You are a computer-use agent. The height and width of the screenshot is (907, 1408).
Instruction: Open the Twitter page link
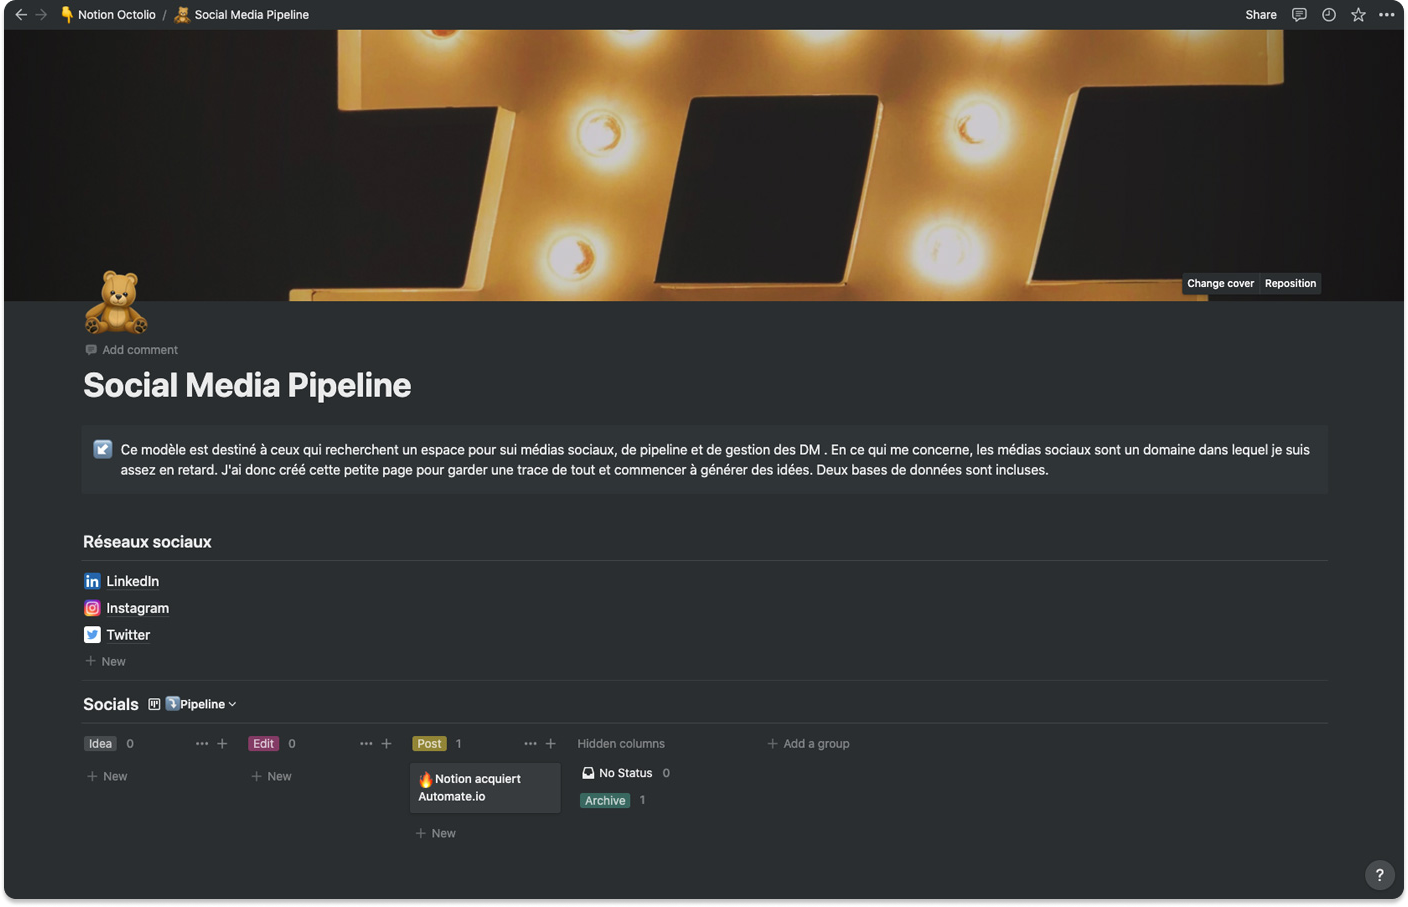[x=129, y=635]
